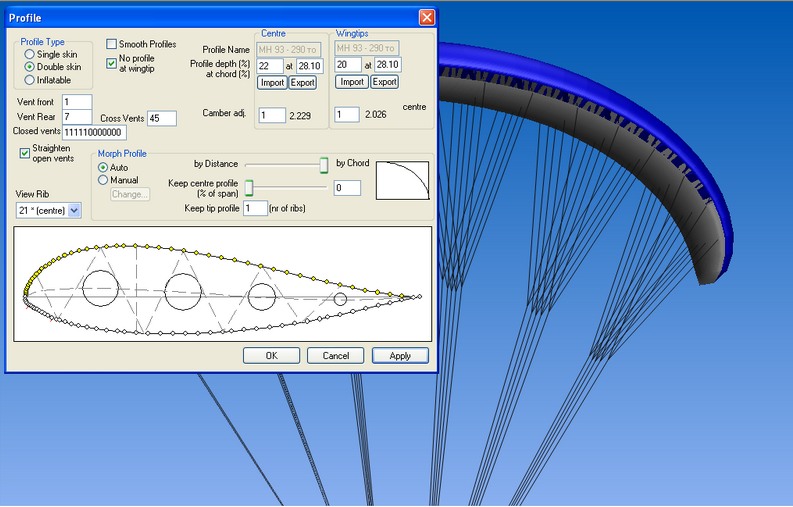Toggle No profile at wingtip checkbox
Screen dimensions: 793x507
112,62
